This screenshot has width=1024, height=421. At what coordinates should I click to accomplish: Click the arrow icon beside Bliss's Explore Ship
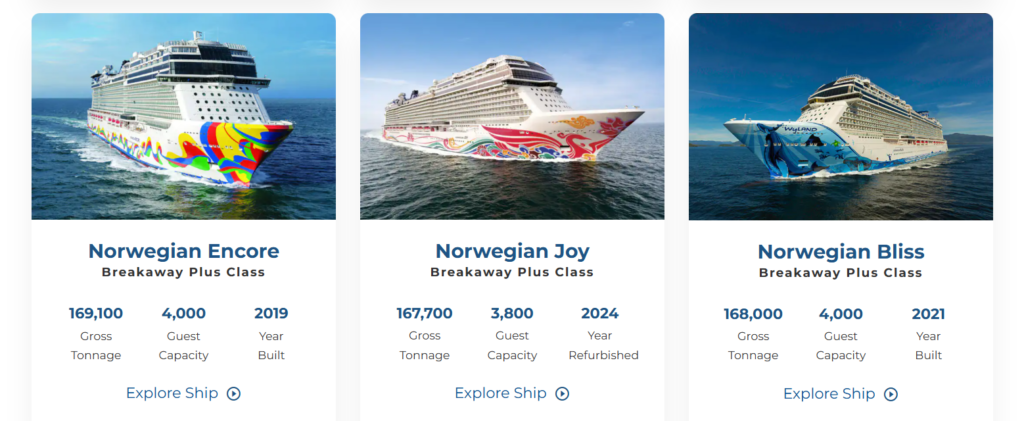(891, 394)
